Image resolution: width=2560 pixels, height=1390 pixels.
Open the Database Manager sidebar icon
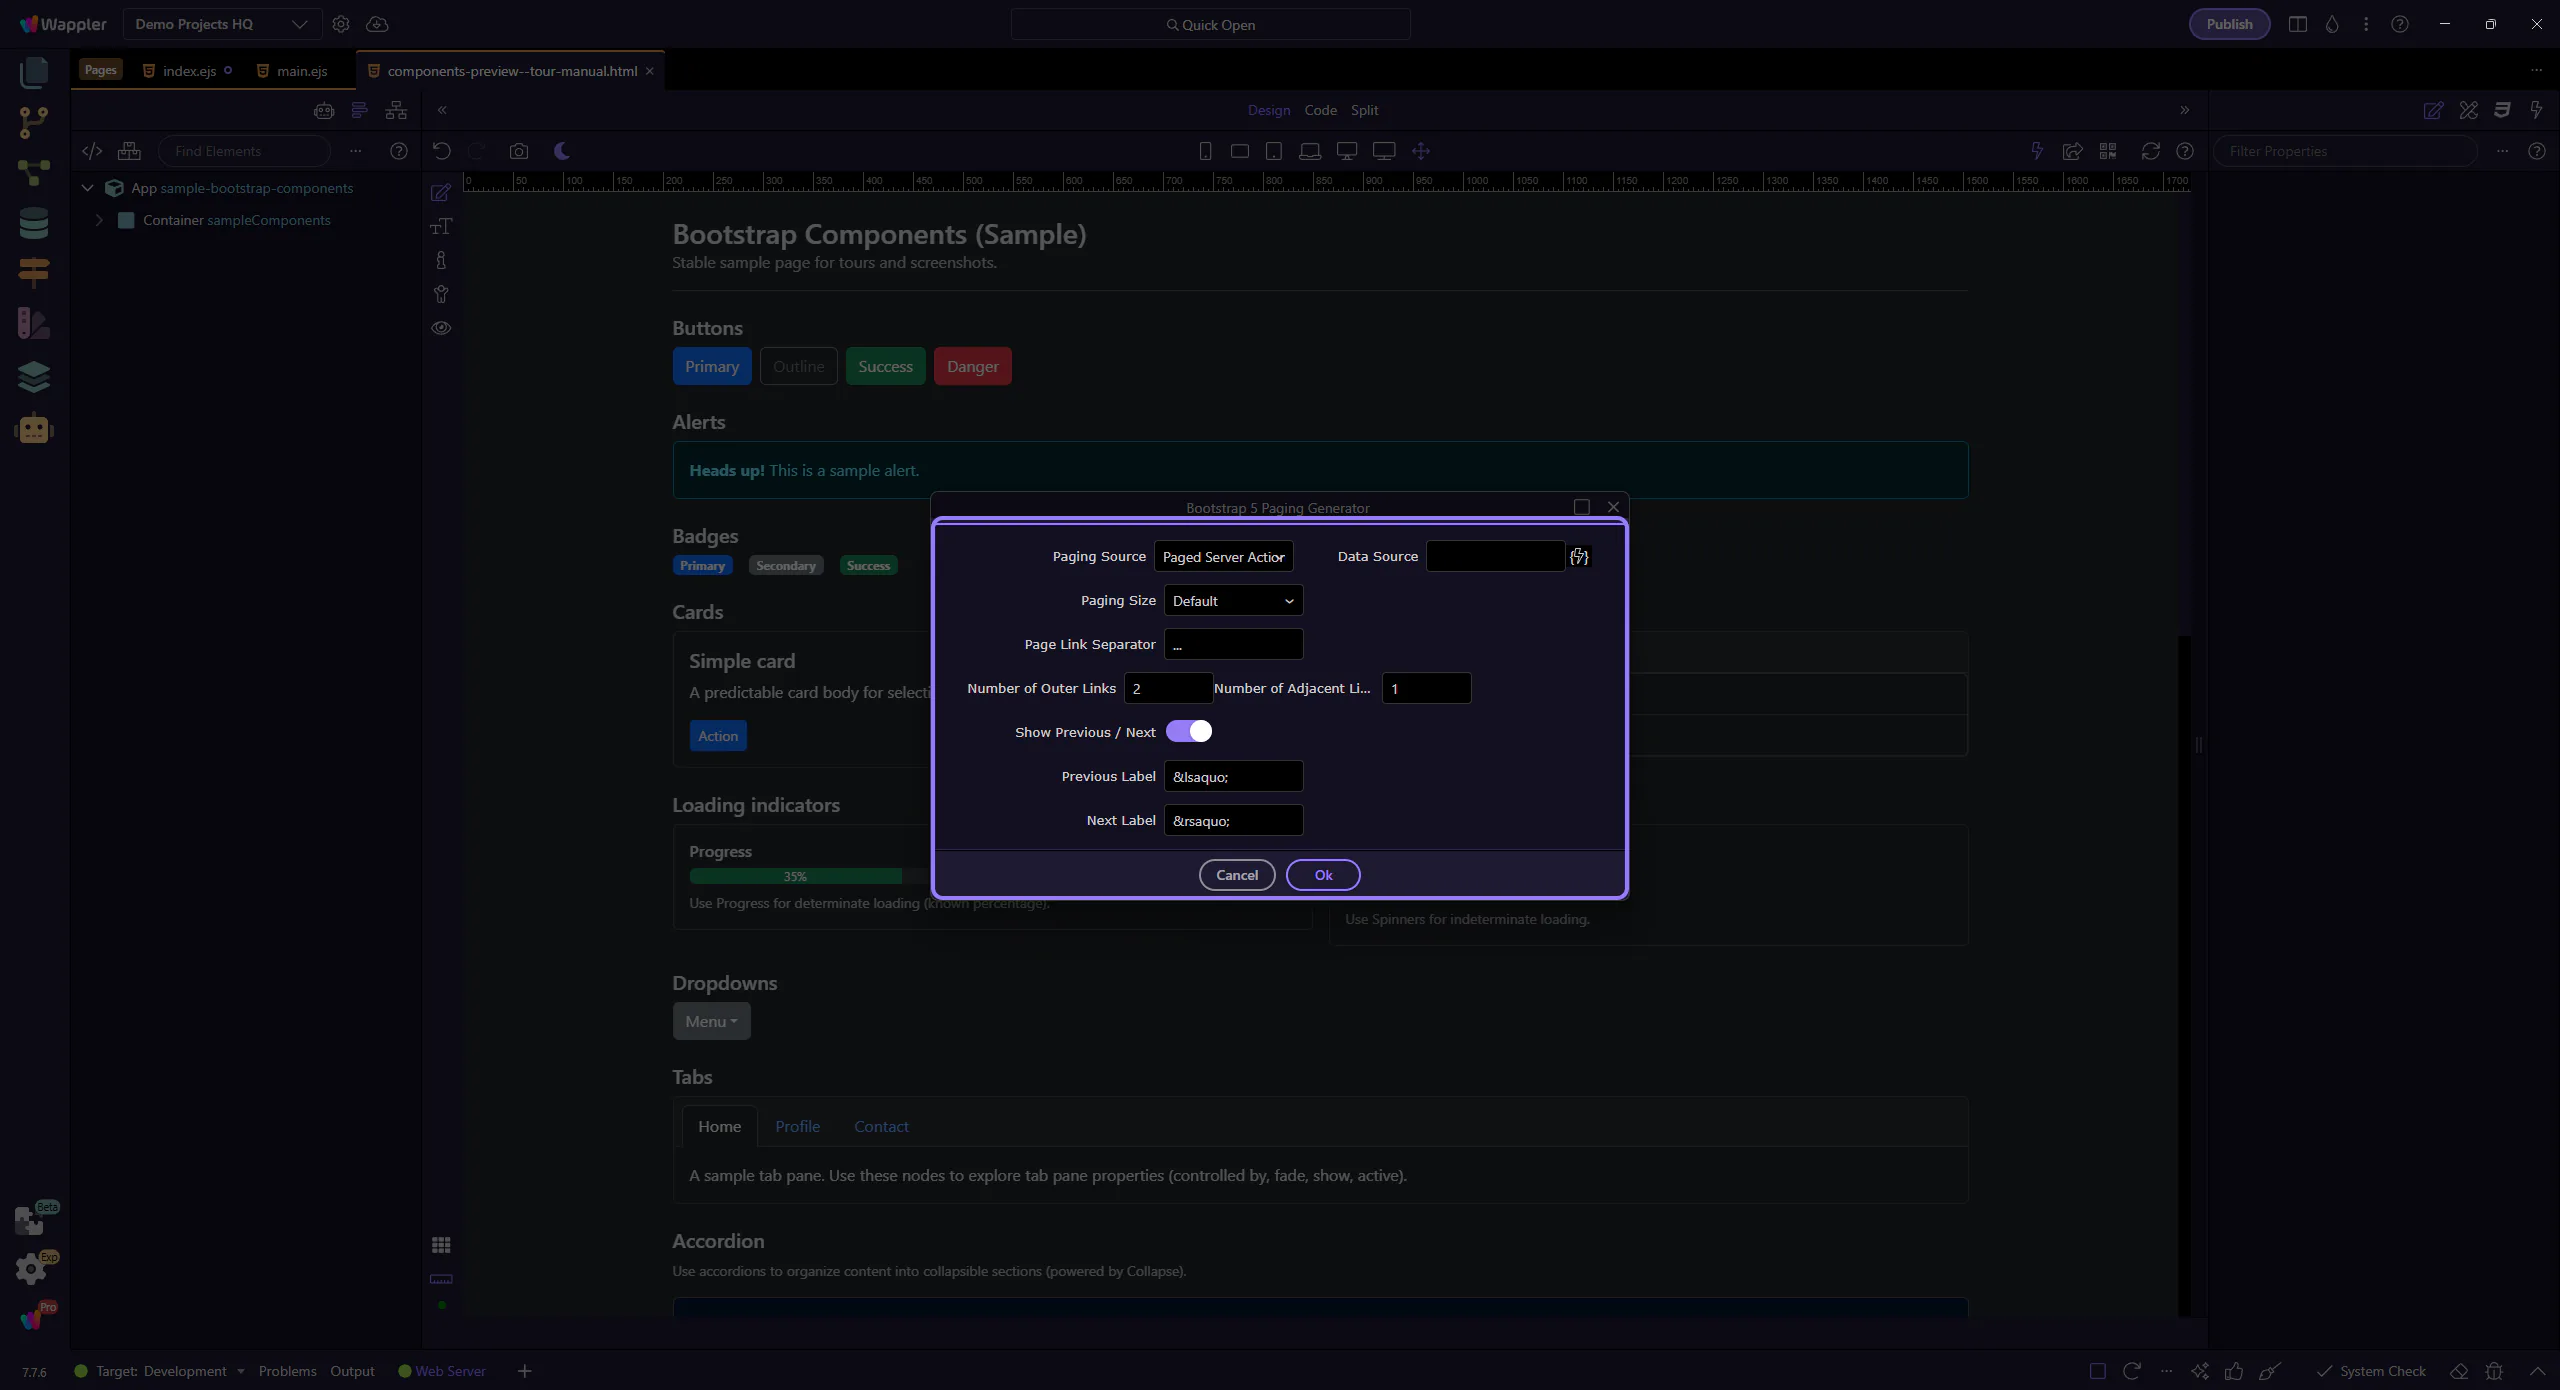[x=33, y=222]
